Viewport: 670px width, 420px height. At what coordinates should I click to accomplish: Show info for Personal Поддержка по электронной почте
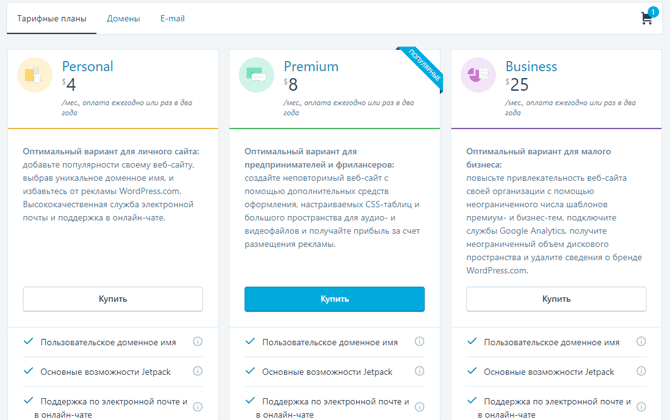[197, 407]
